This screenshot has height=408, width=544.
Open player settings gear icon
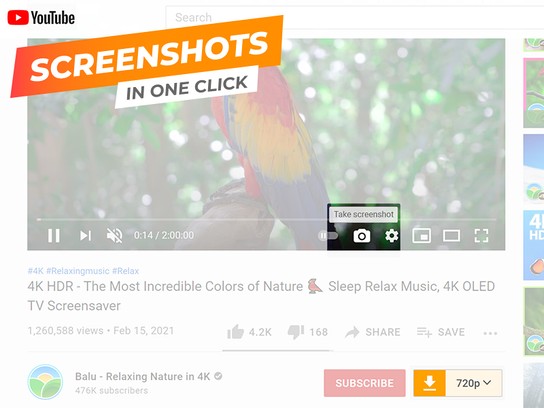click(x=392, y=236)
